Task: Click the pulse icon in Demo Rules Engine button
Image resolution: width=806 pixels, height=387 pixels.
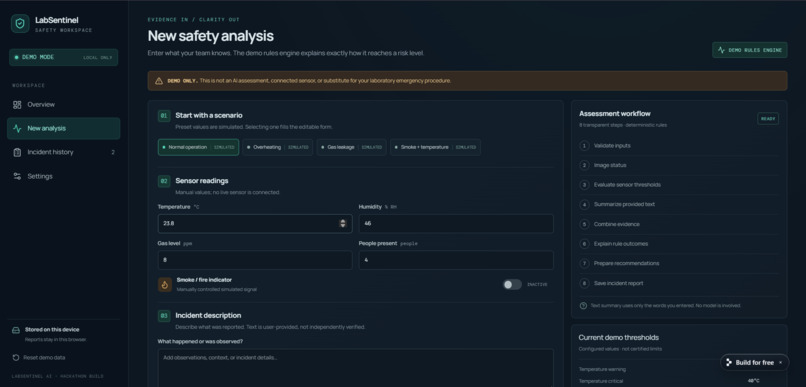Action: coord(721,50)
